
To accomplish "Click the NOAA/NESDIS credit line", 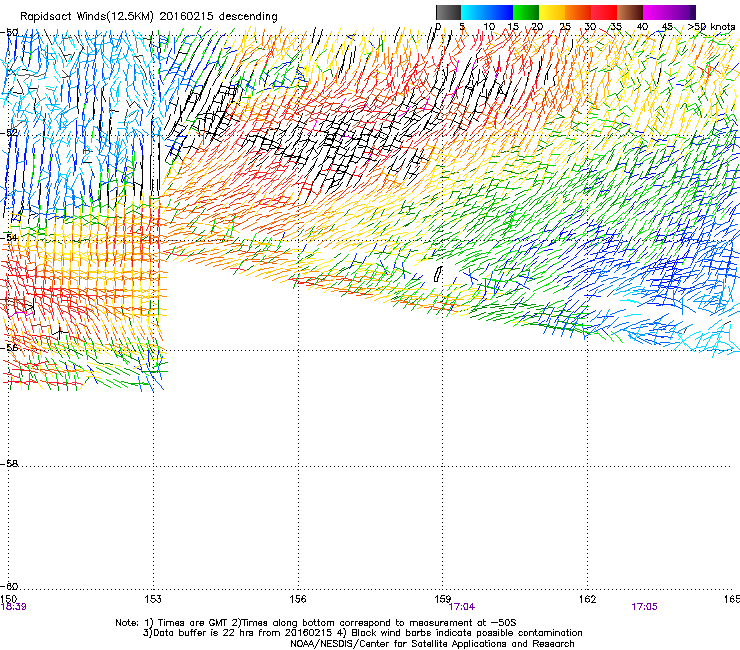I will [x=432, y=644].
